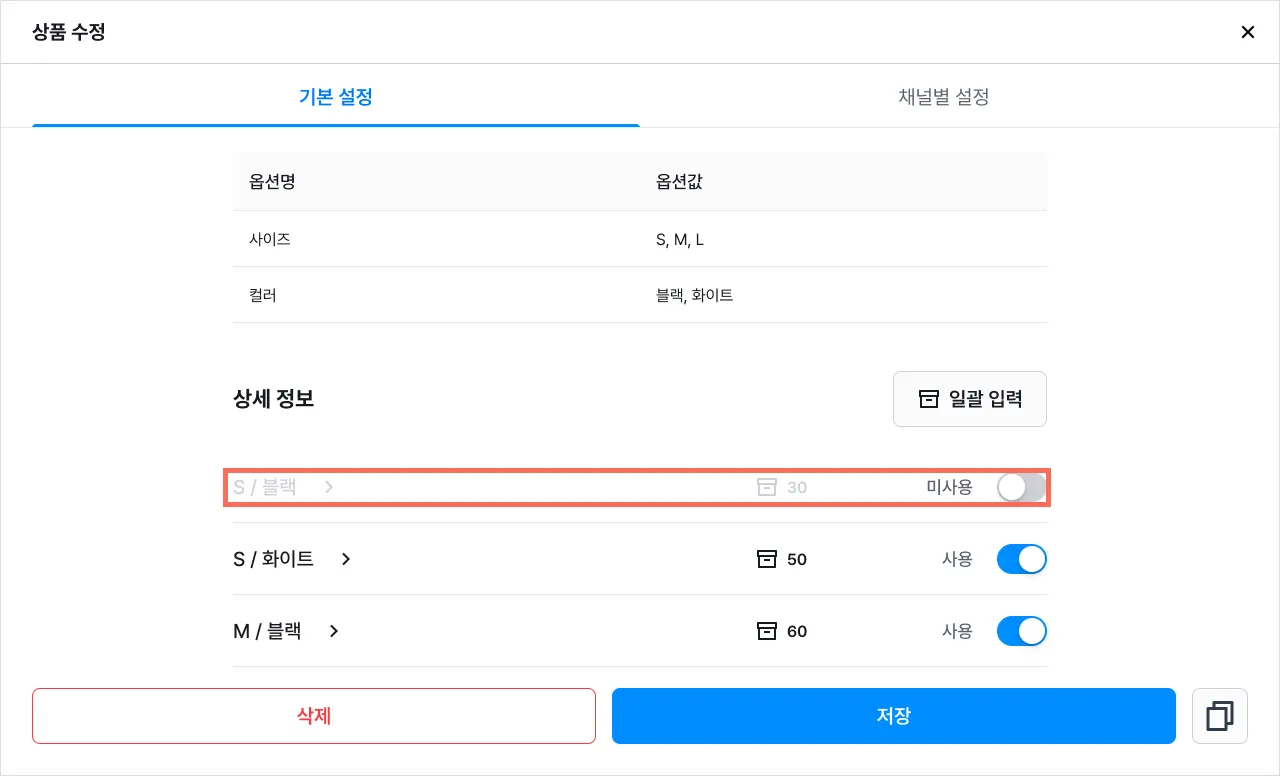Click the red 삭제 button
The height and width of the screenshot is (776, 1280).
click(314, 716)
